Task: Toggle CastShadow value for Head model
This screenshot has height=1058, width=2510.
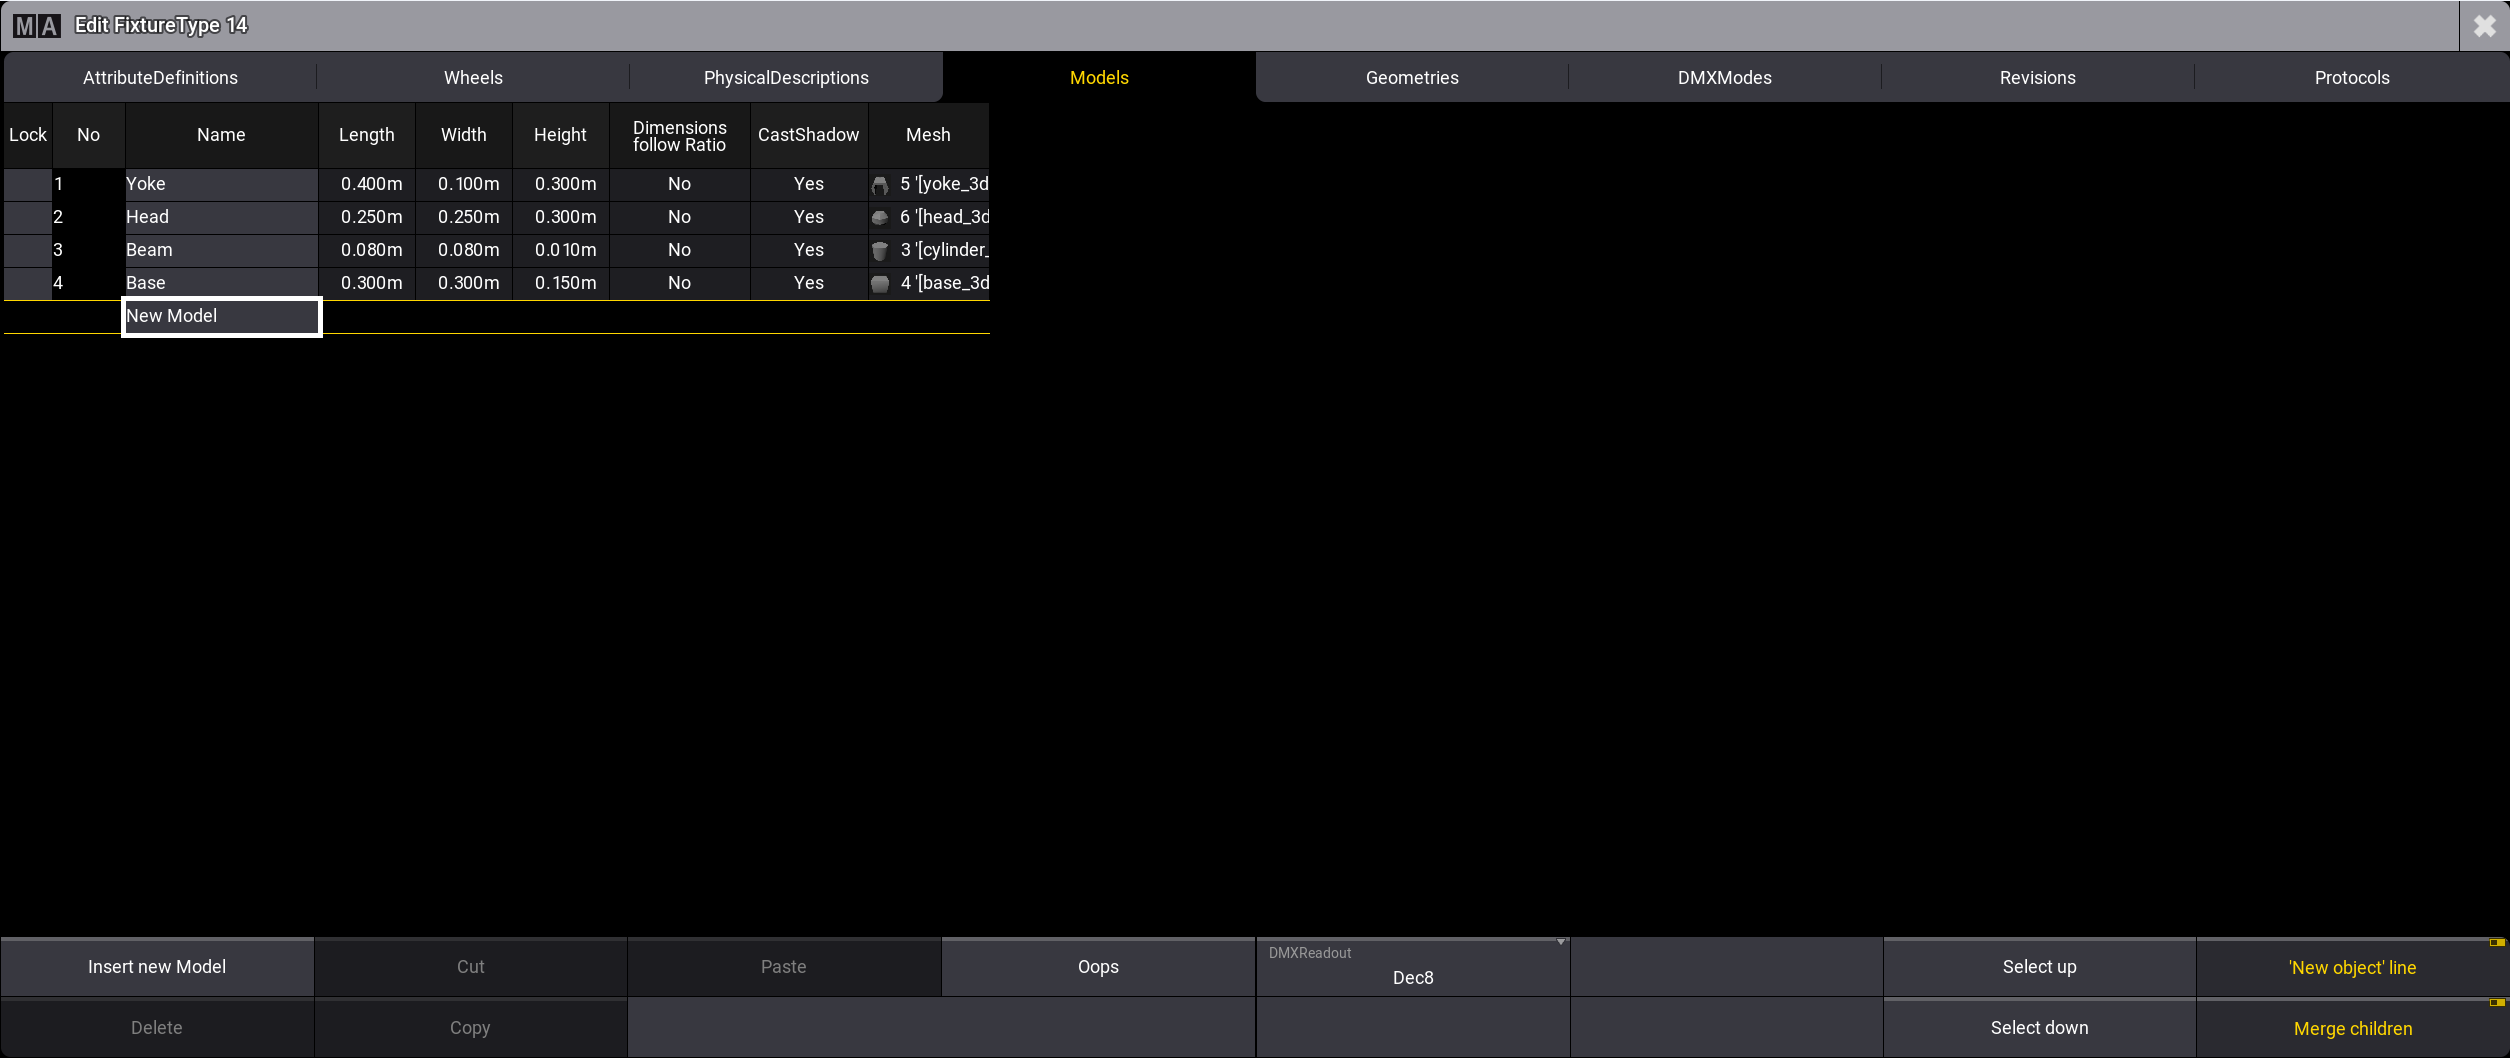Action: [808, 217]
